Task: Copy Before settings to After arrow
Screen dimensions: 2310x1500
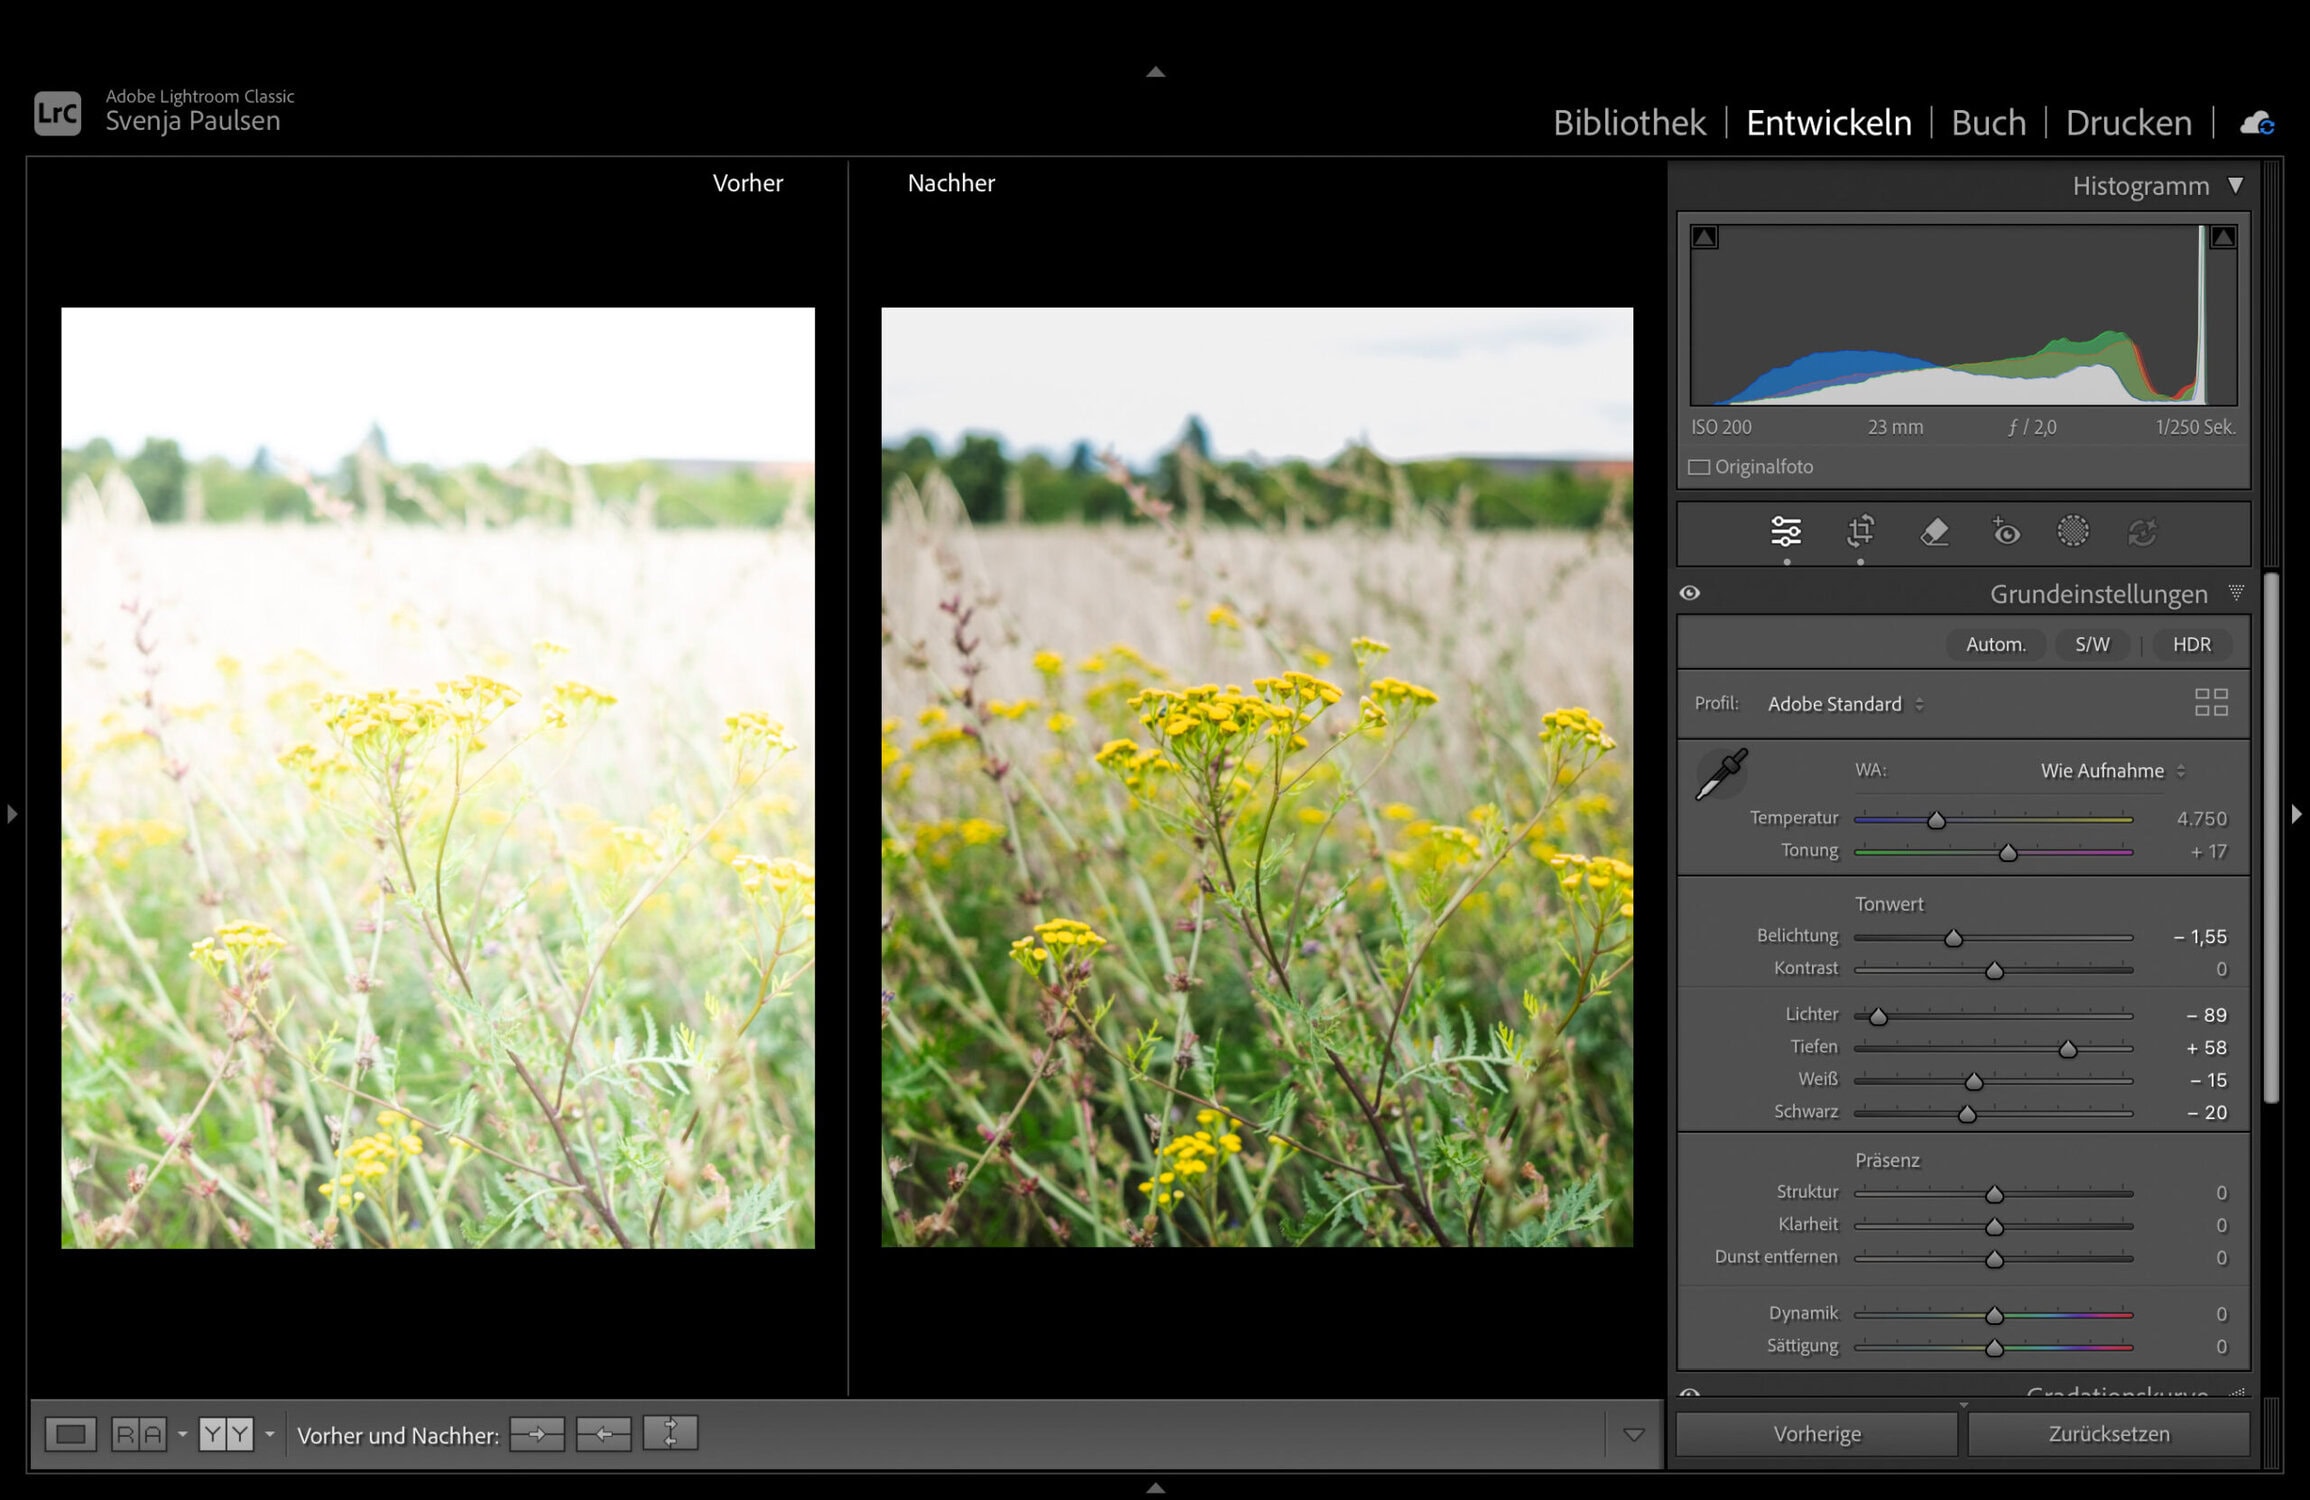Action: tap(537, 1434)
